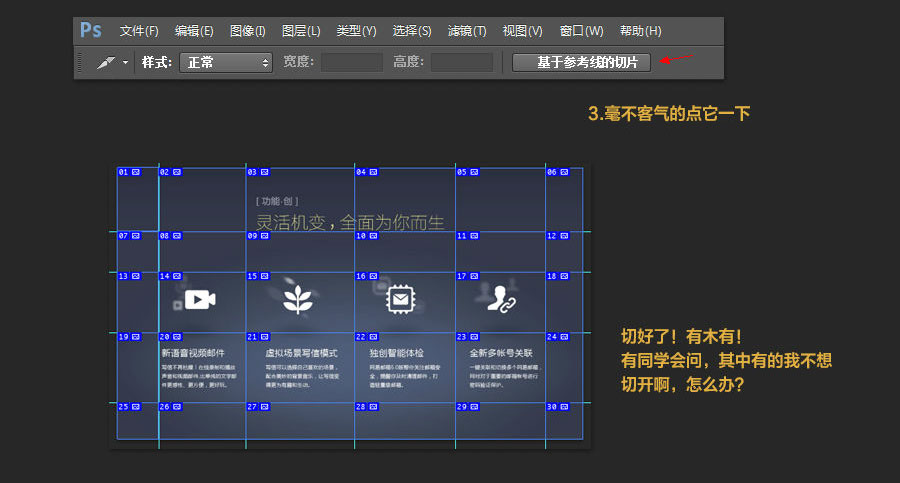
Task: Click the video camera icon in the design
Action: click(200, 299)
